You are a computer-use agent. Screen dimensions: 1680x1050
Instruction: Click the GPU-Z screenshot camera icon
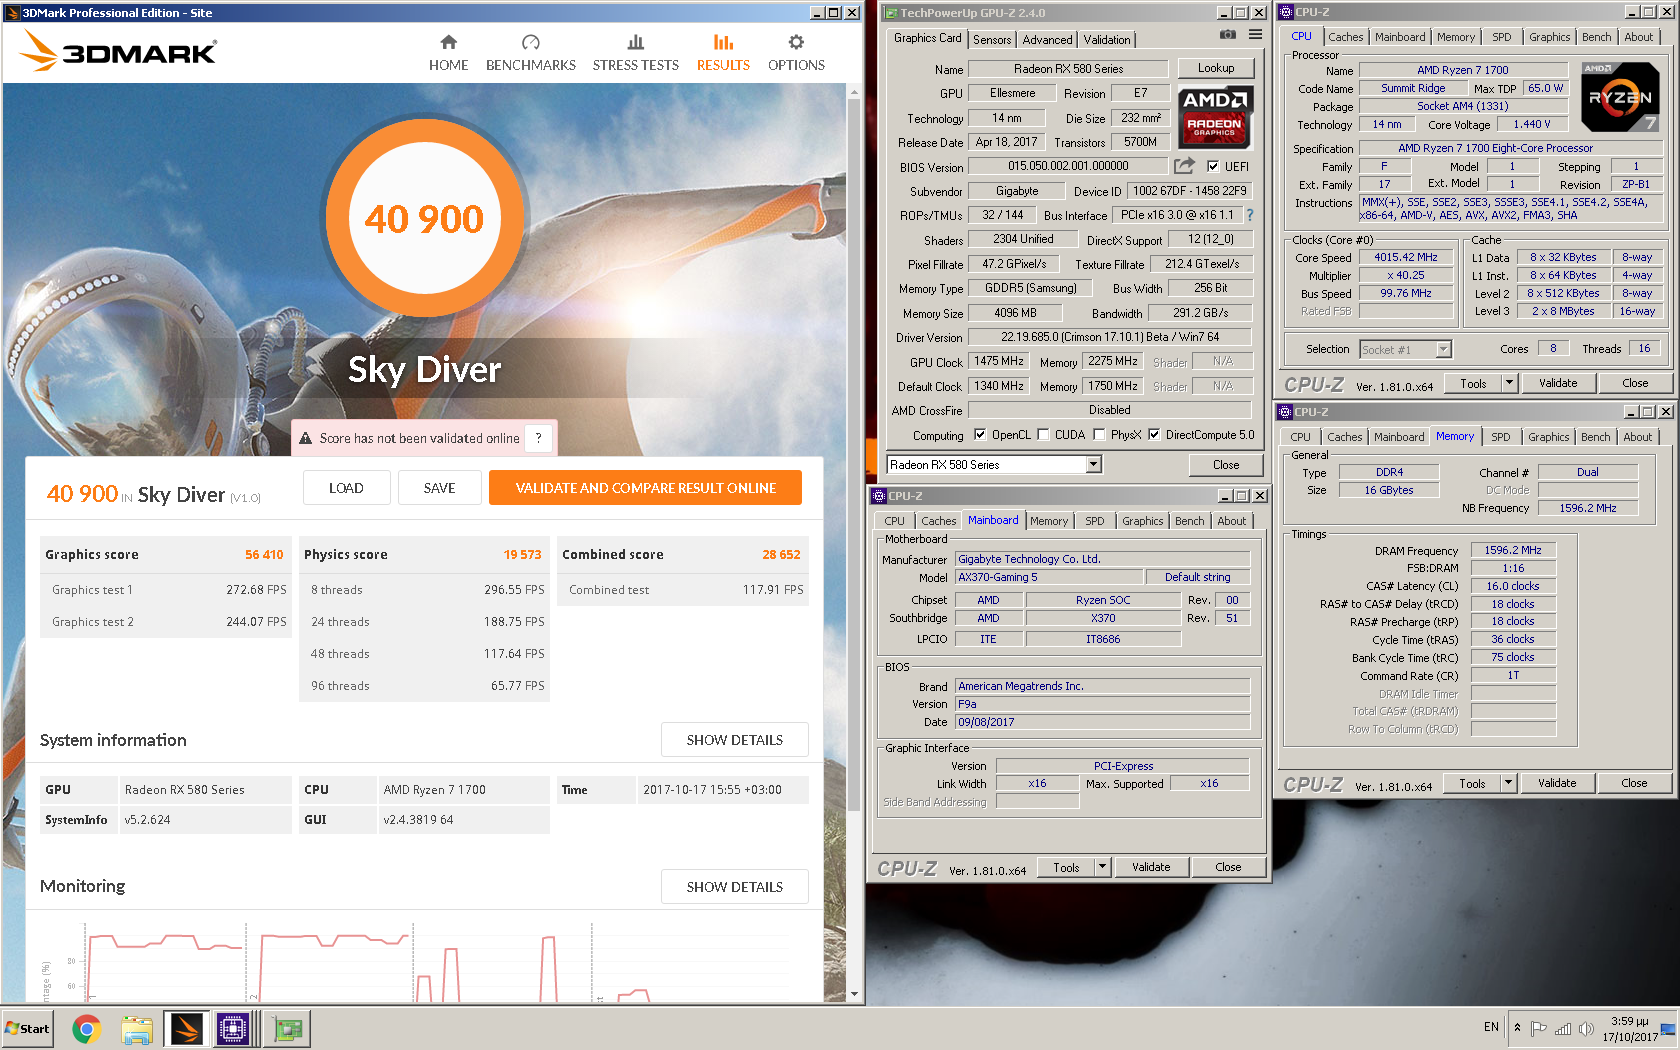pyautogui.click(x=1227, y=35)
